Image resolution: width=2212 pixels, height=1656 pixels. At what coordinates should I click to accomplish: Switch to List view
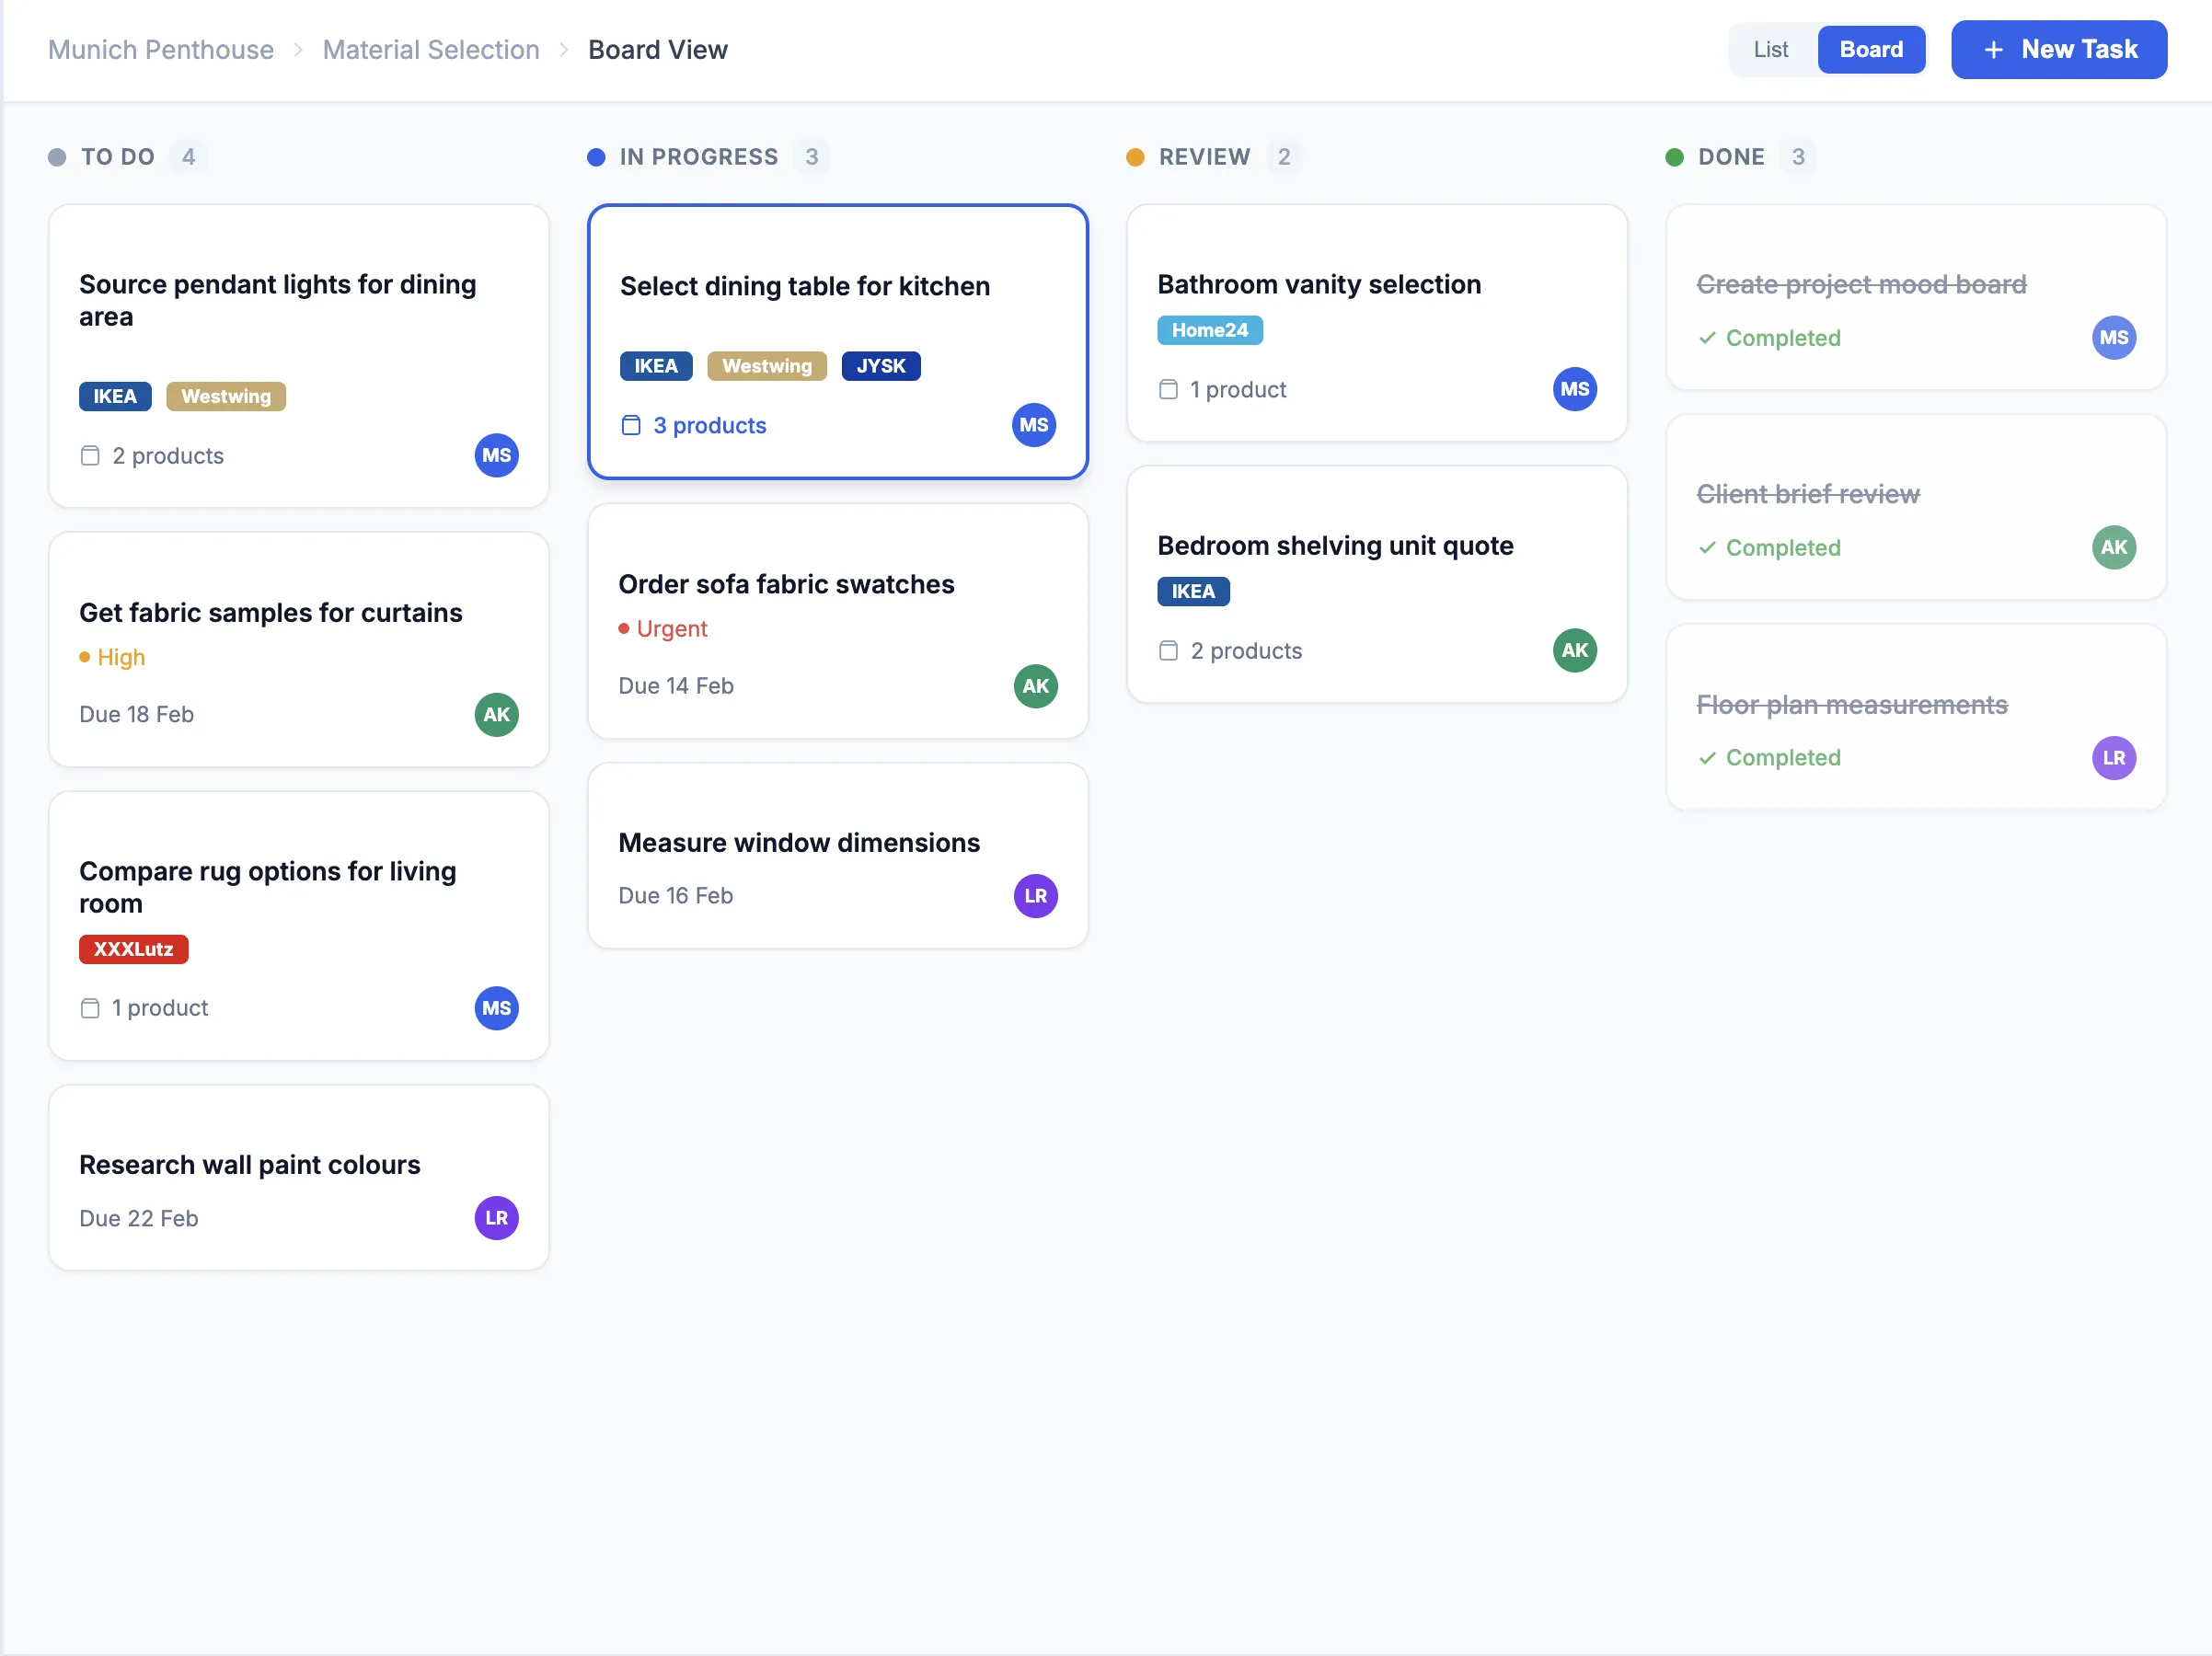click(1770, 50)
